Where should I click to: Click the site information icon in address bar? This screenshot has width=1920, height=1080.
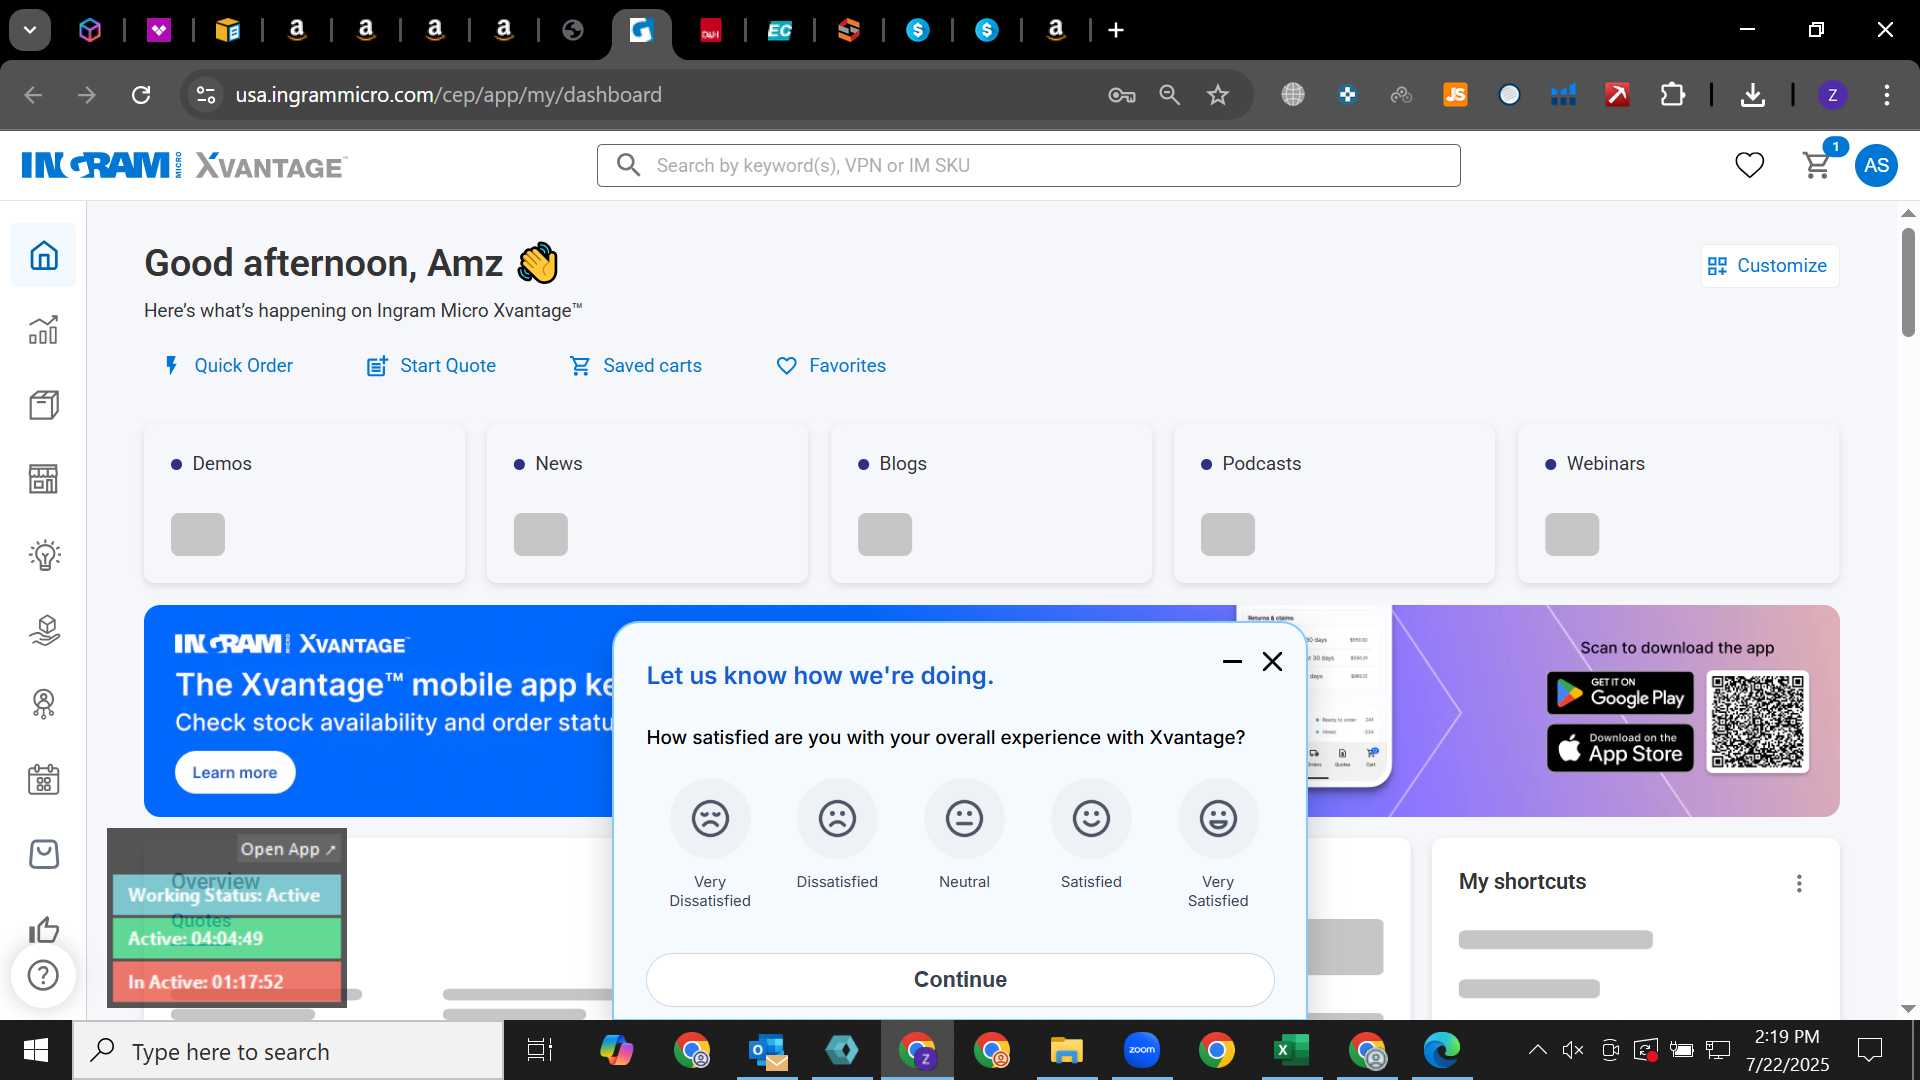(x=205, y=95)
